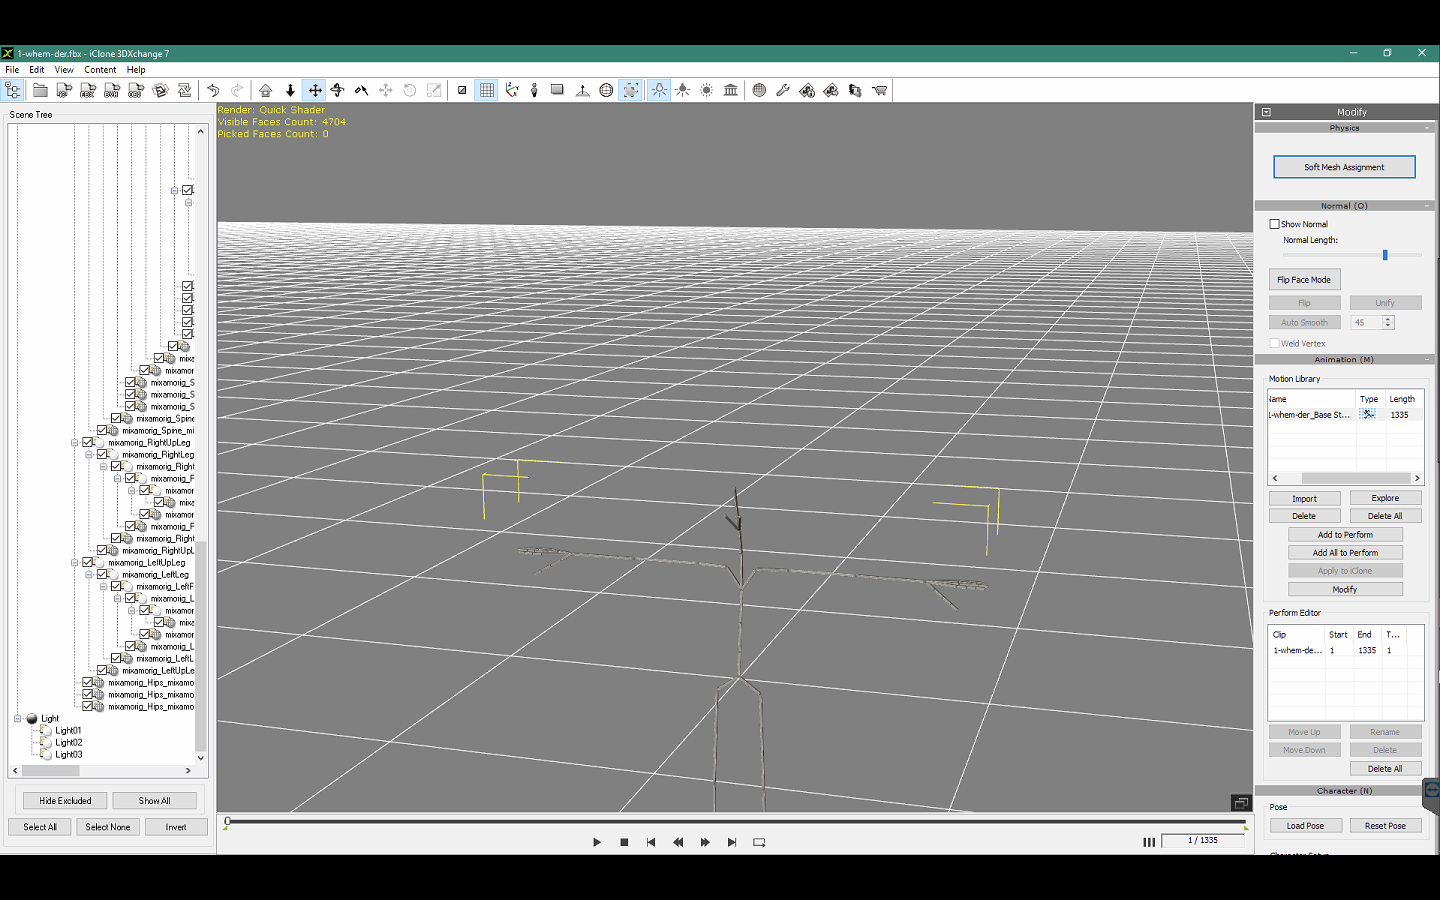The image size is (1440, 900).
Task: Click Flip Face Mode button
Action: click(1304, 280)
